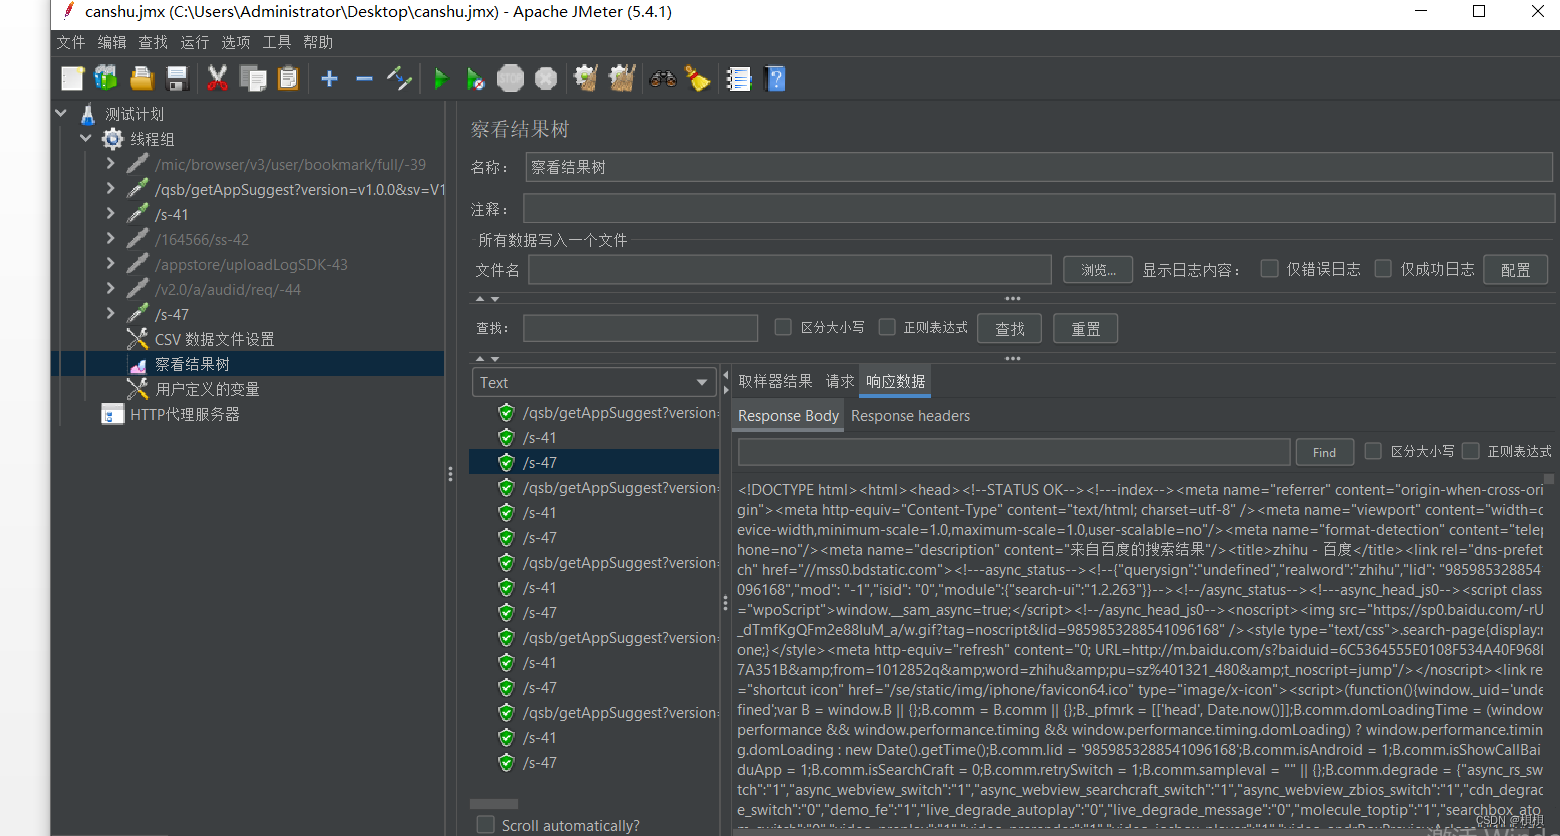Collapse the 线程组 tree node arrow
The image size is (1560, 836).
pos(86,138)
